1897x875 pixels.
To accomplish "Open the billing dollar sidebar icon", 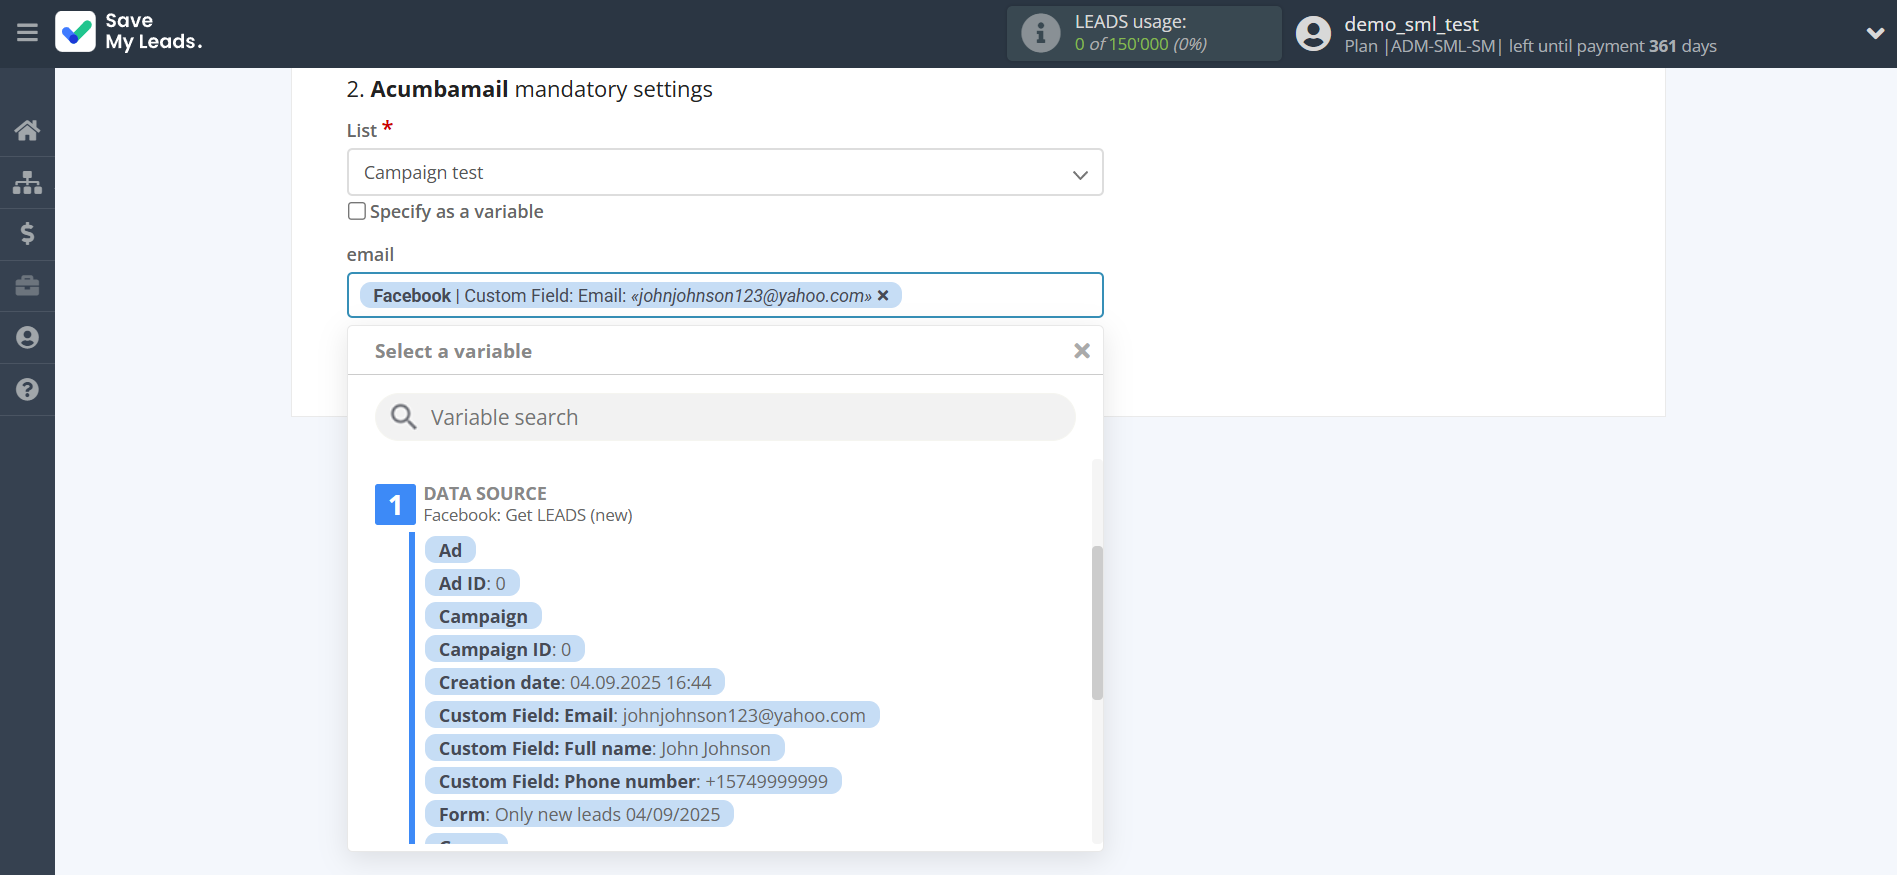I will (27, 234).
